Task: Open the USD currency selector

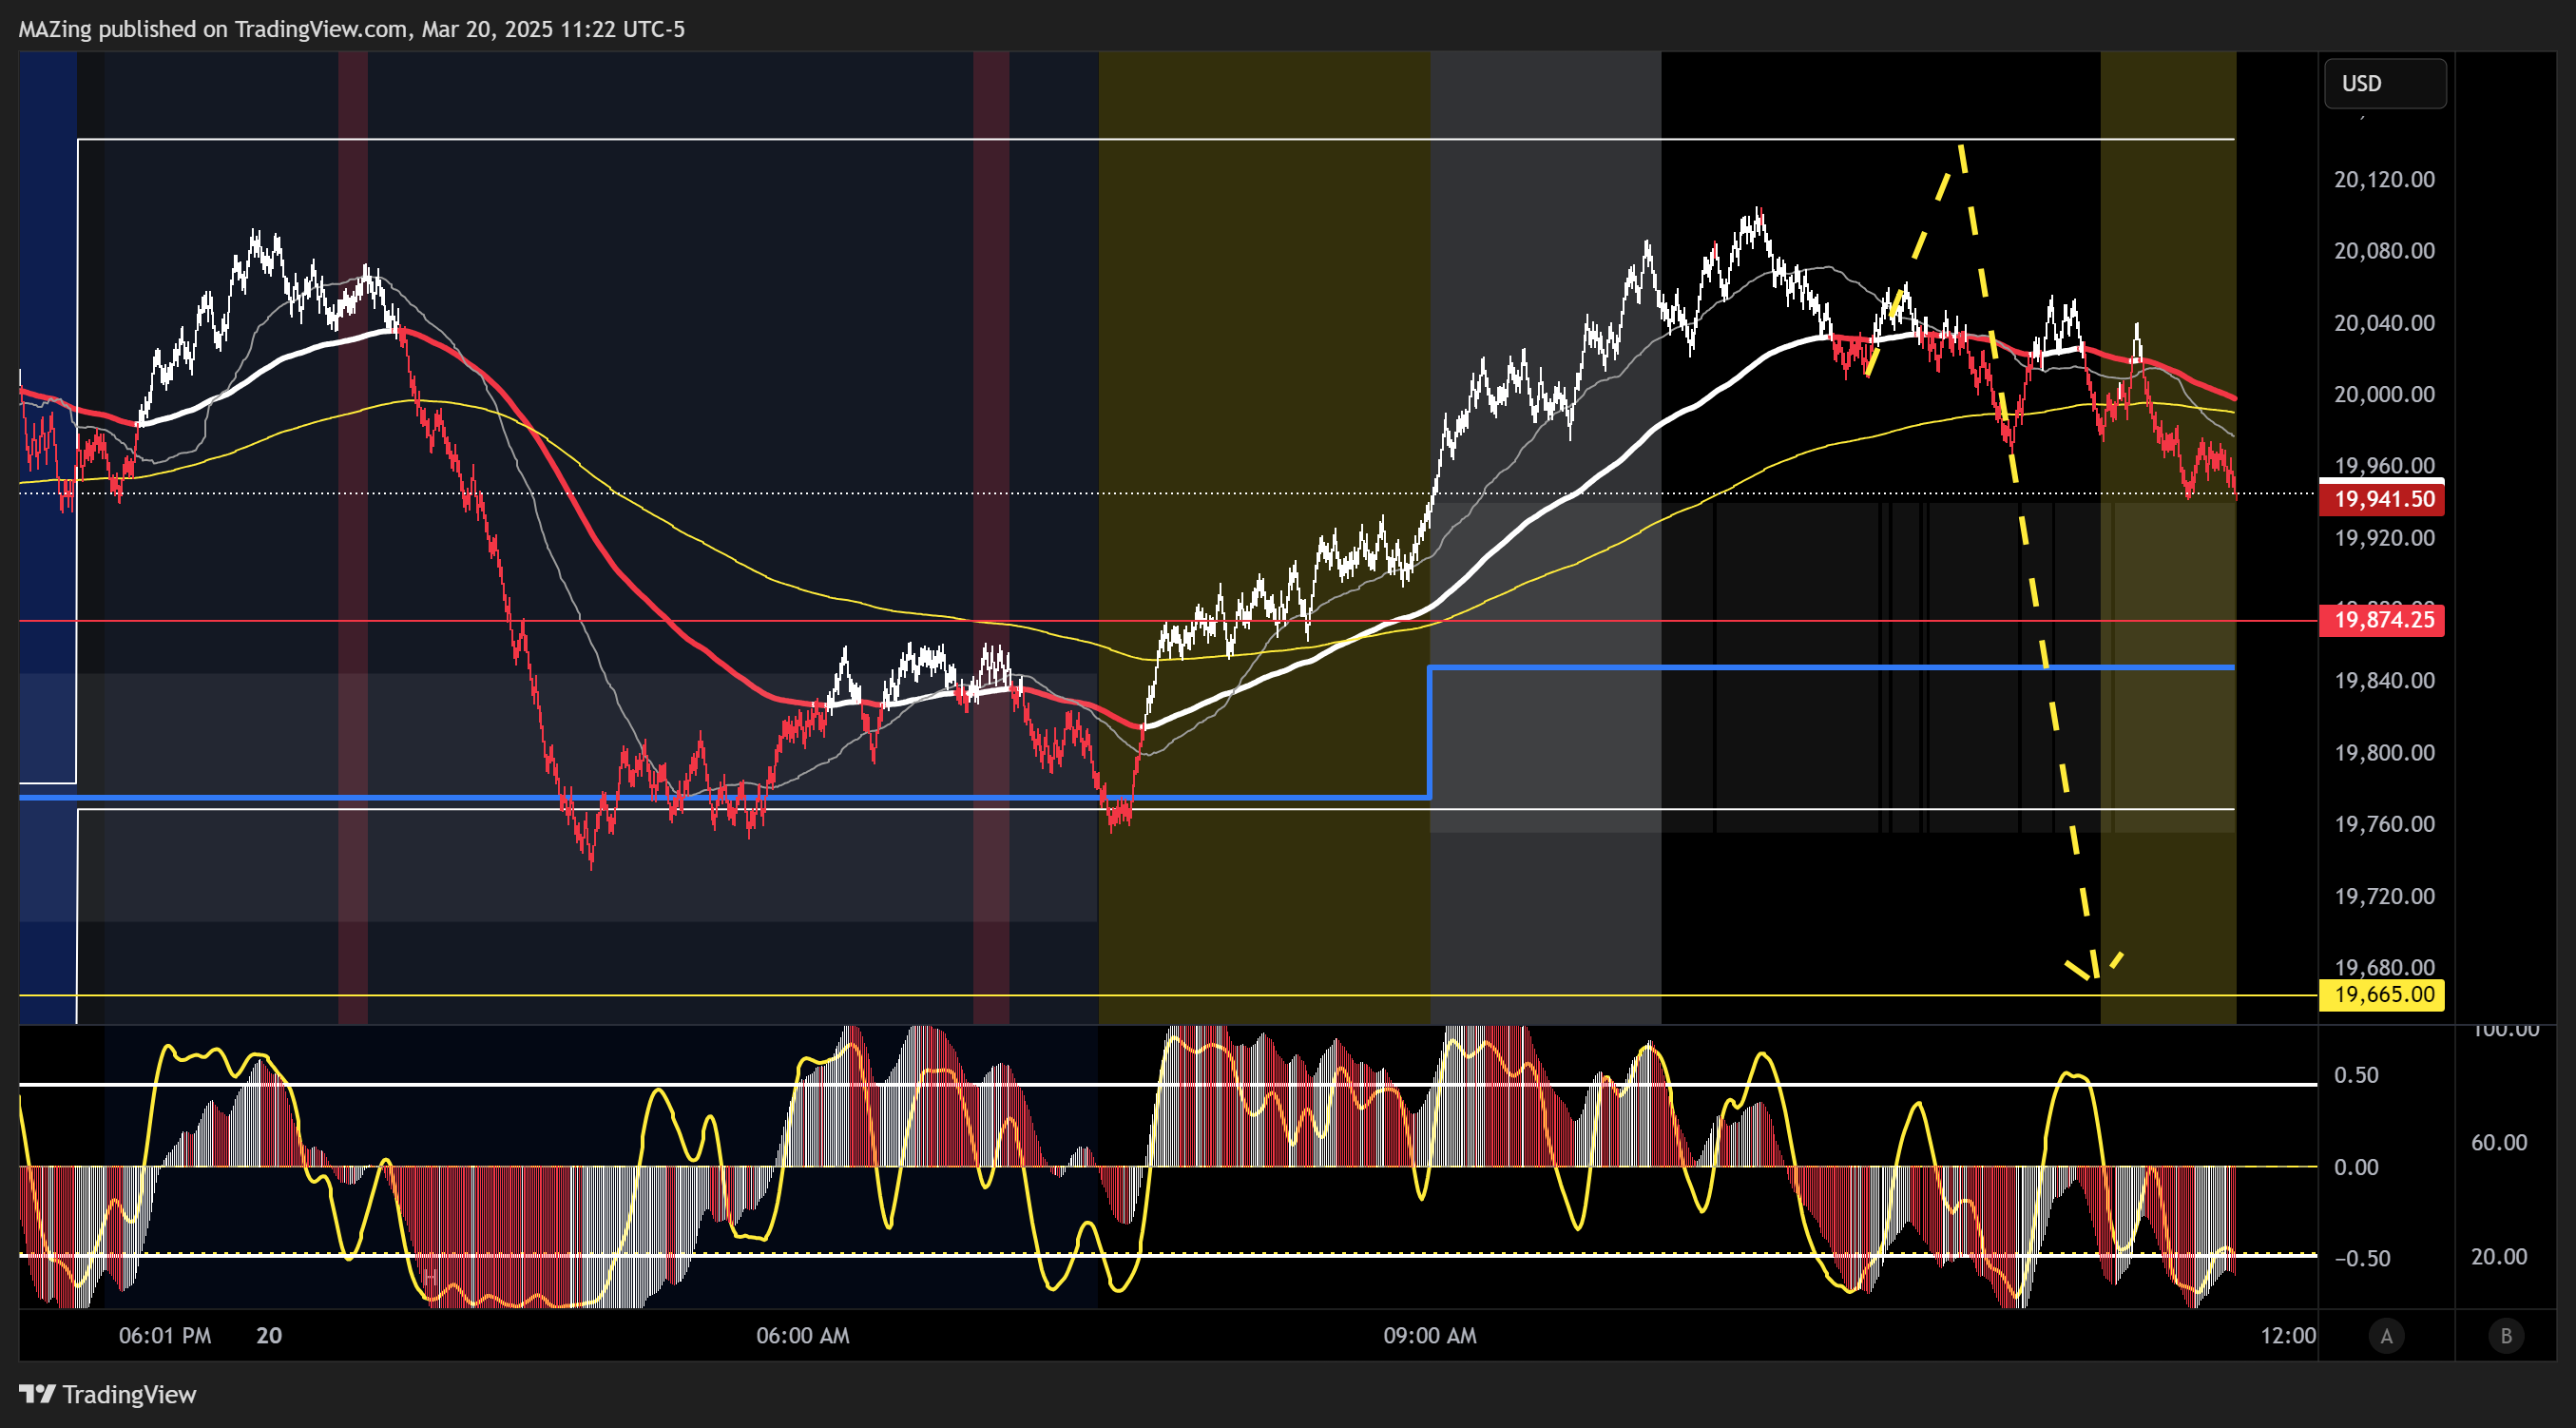Action: (x=2385, y=83)
